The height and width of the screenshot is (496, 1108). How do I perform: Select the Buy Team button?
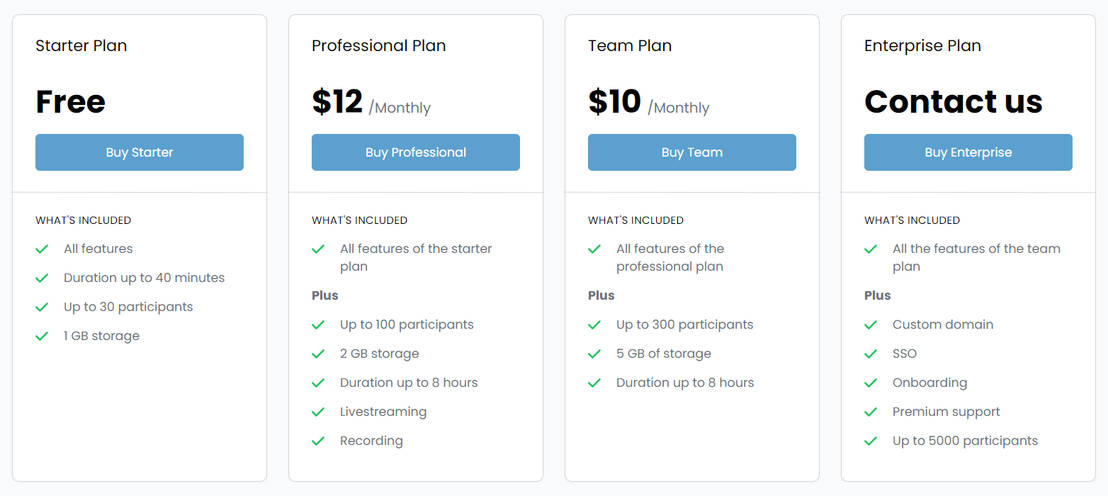pyautogui.click(x=691, y=152)
